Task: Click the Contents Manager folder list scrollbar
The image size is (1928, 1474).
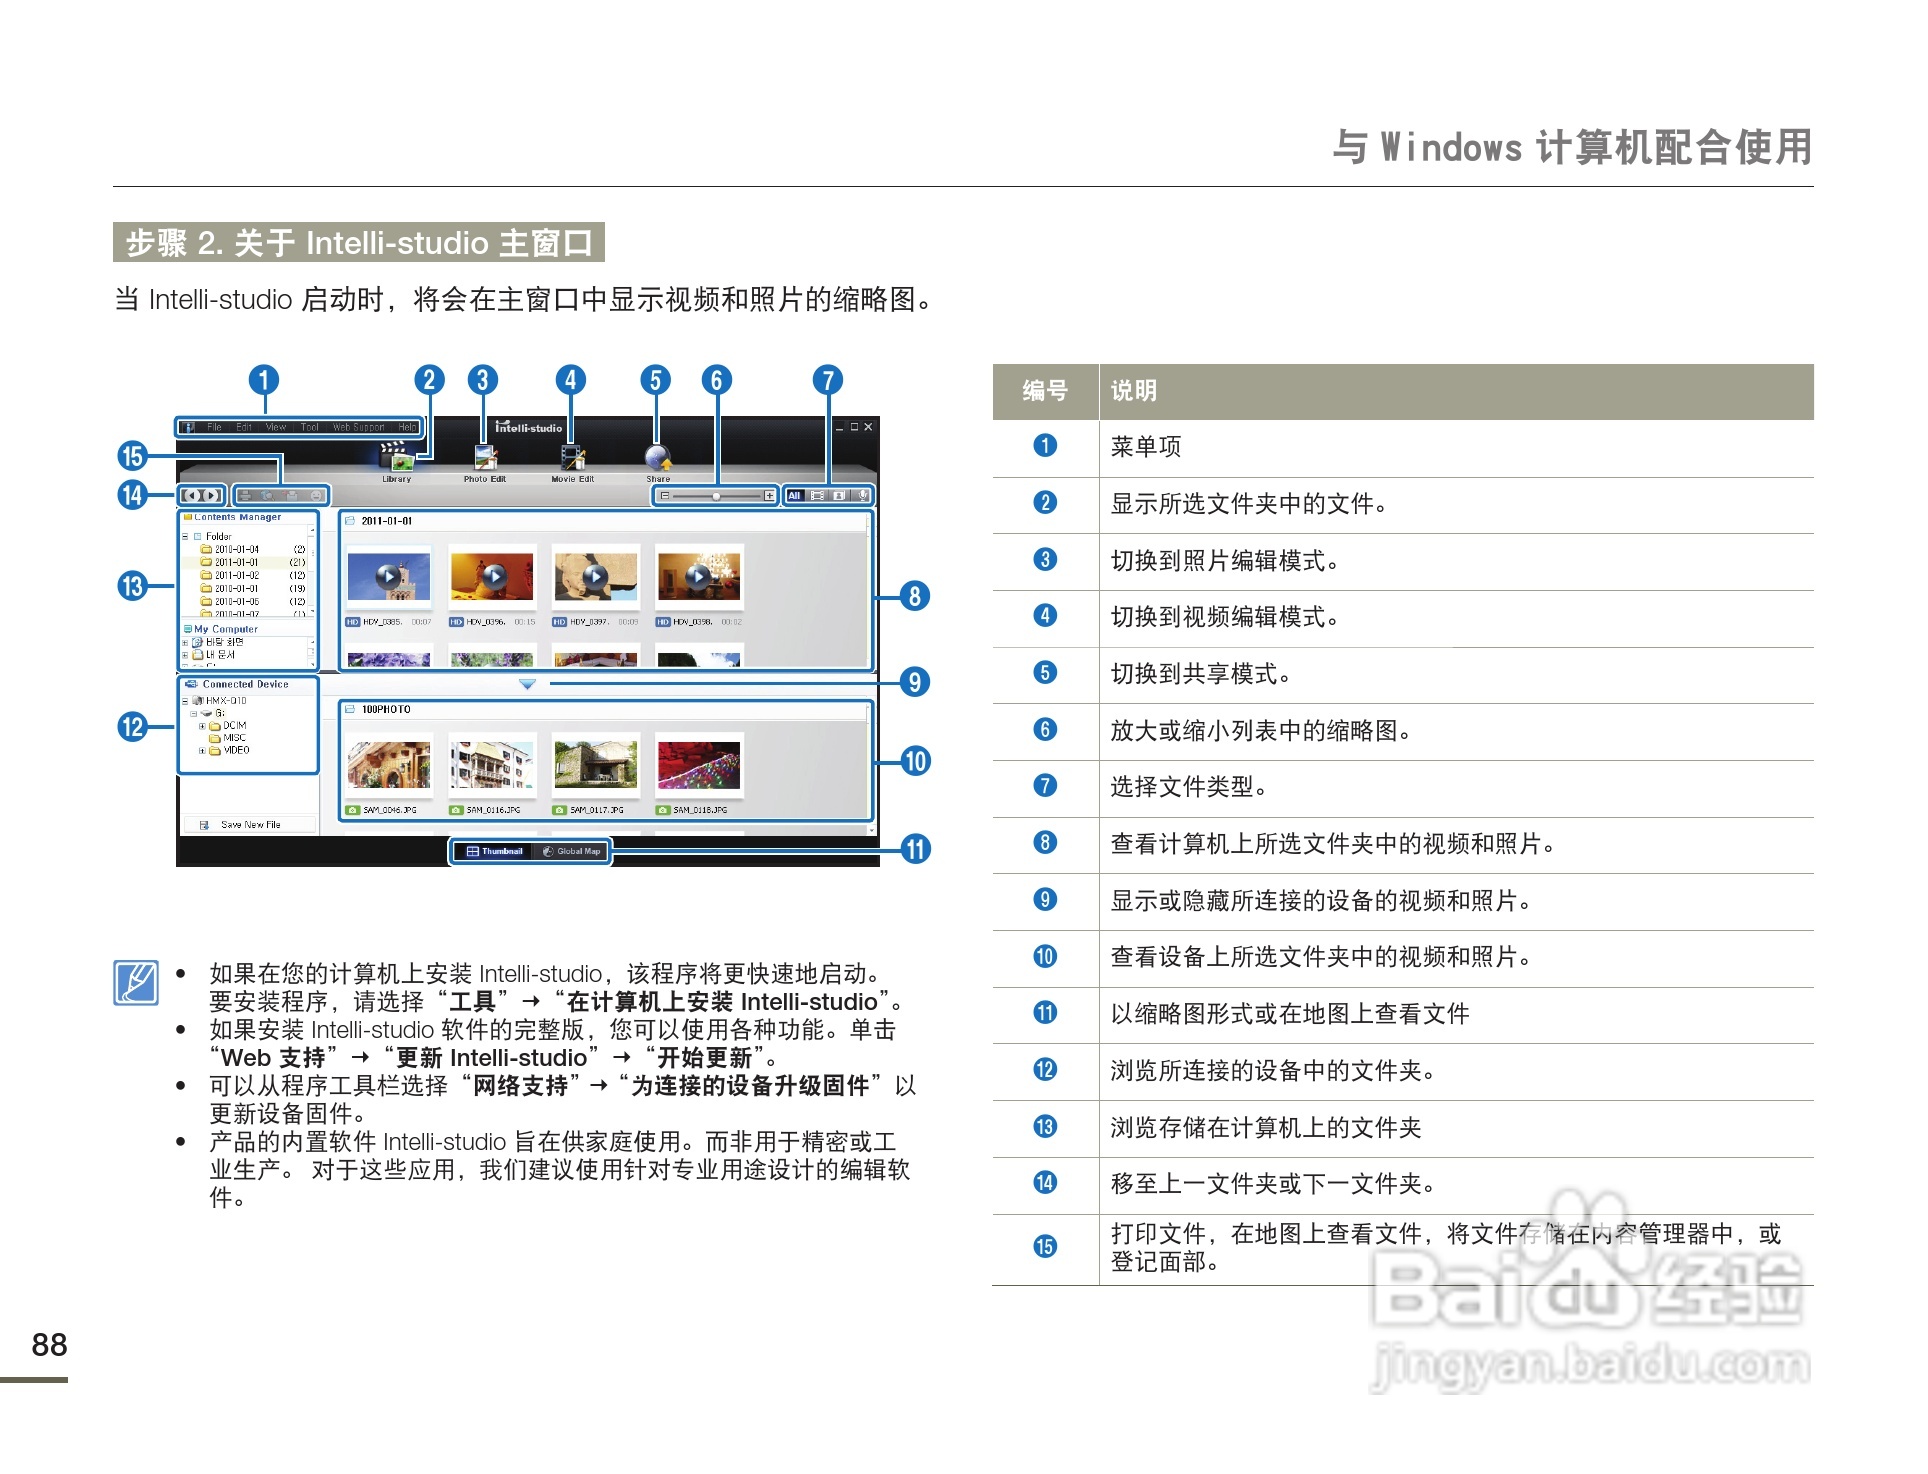Action: [x=312, y=570]
